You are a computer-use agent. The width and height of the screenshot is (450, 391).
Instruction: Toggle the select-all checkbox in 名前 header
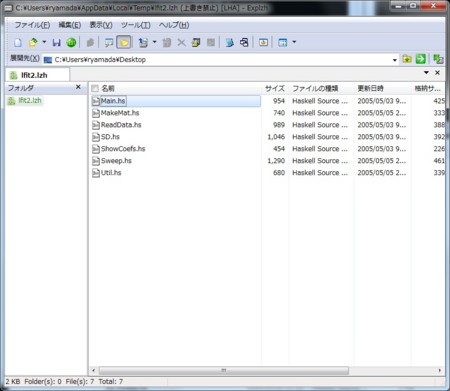[x=95, y=88]
